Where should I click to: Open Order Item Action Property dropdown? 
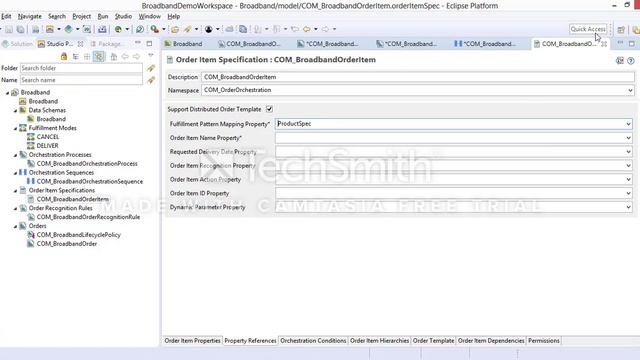(628, 180)
